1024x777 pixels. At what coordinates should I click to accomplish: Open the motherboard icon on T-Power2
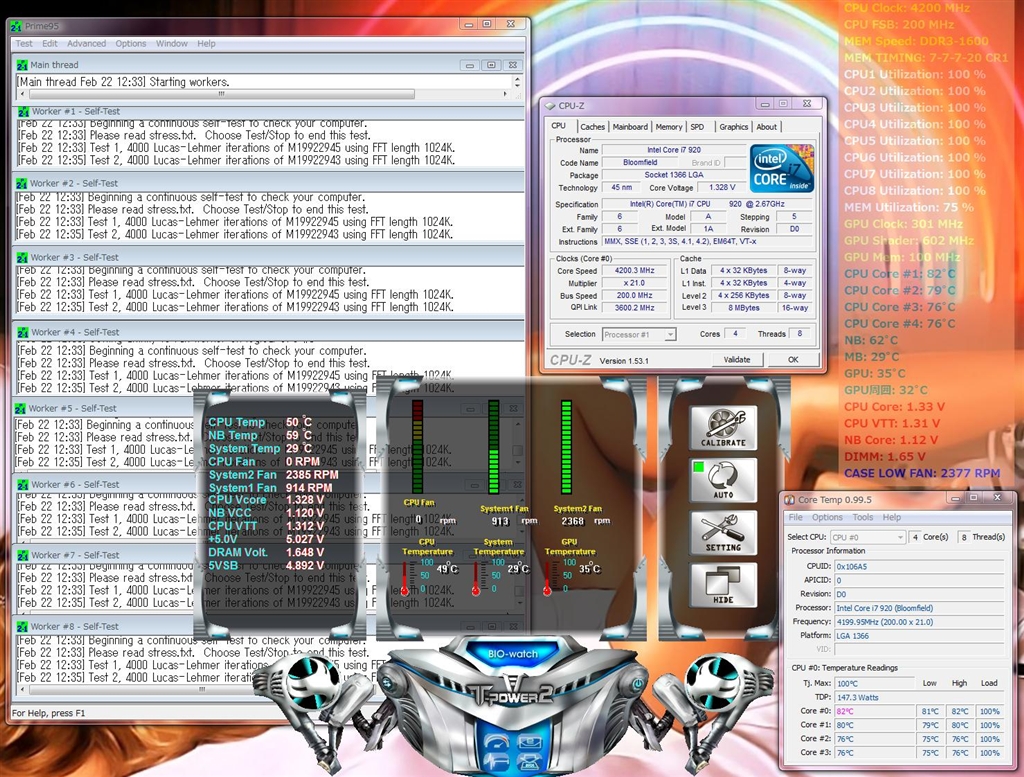click(530, 741)
